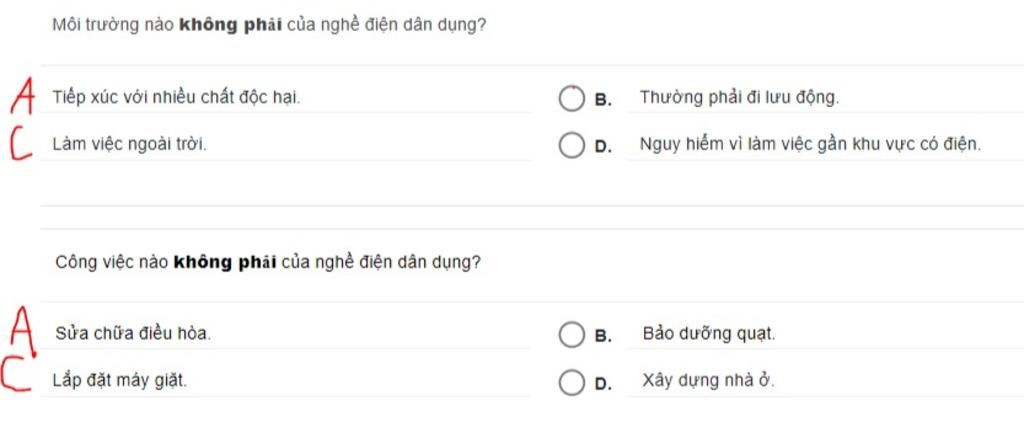Click the red handwritten A beside 'Sửa chữa điều hòa'
Screen dimensions: 1024x422
pos(23,332)
